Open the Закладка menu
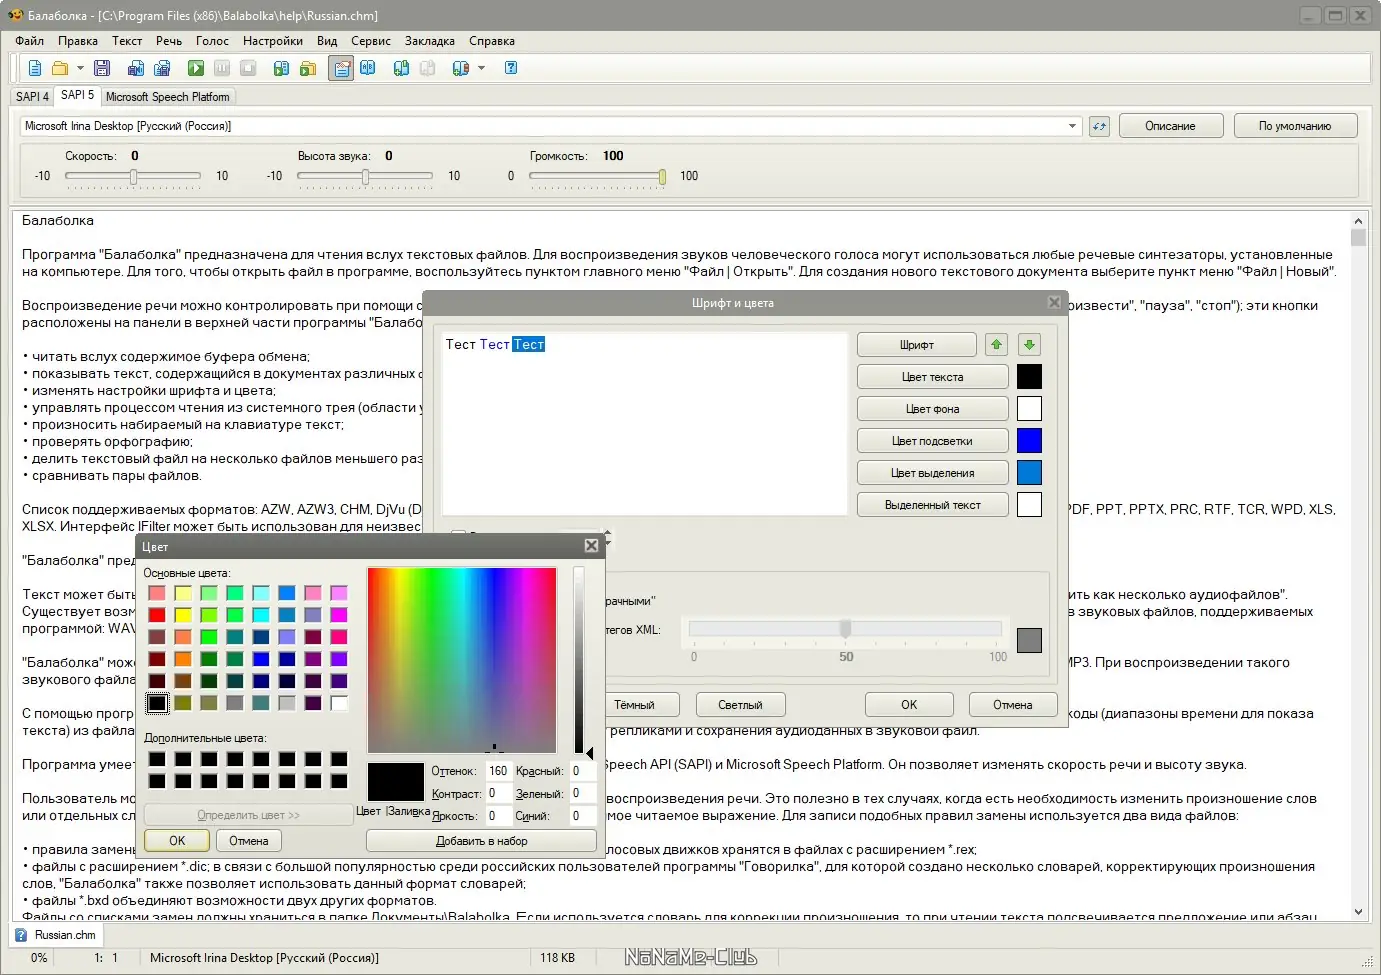This screenshot has height=975, width=1381. point(430,41)
